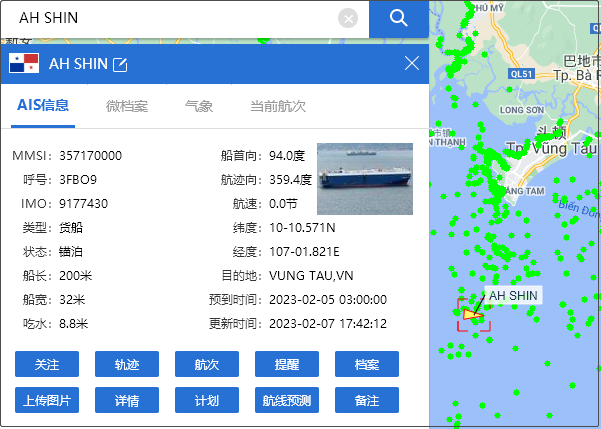Viewport: 601px width, 429px height.
Task: Select the yellow AH SHIN ship marker
Action: [x=473, y=315]
